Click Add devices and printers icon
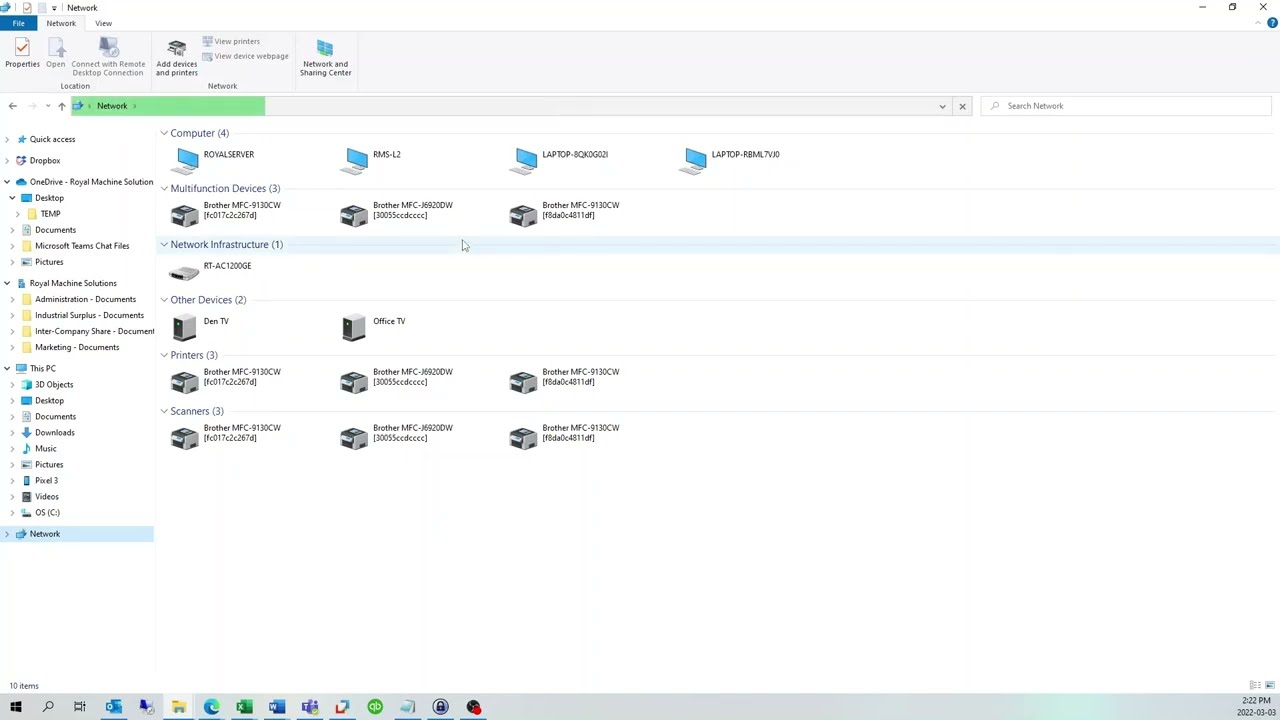Screen dimensions: 1280x720 coord(177,57)
